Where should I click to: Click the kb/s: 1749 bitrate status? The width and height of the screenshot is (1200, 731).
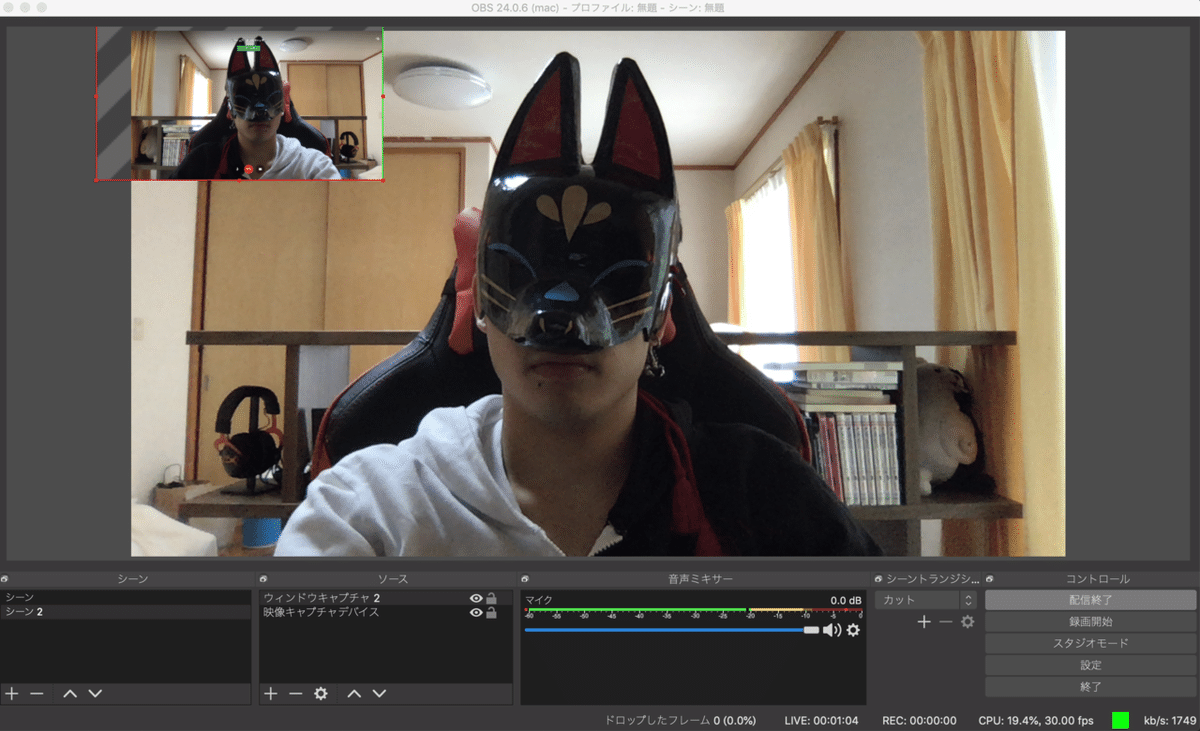click(1170, 720)
